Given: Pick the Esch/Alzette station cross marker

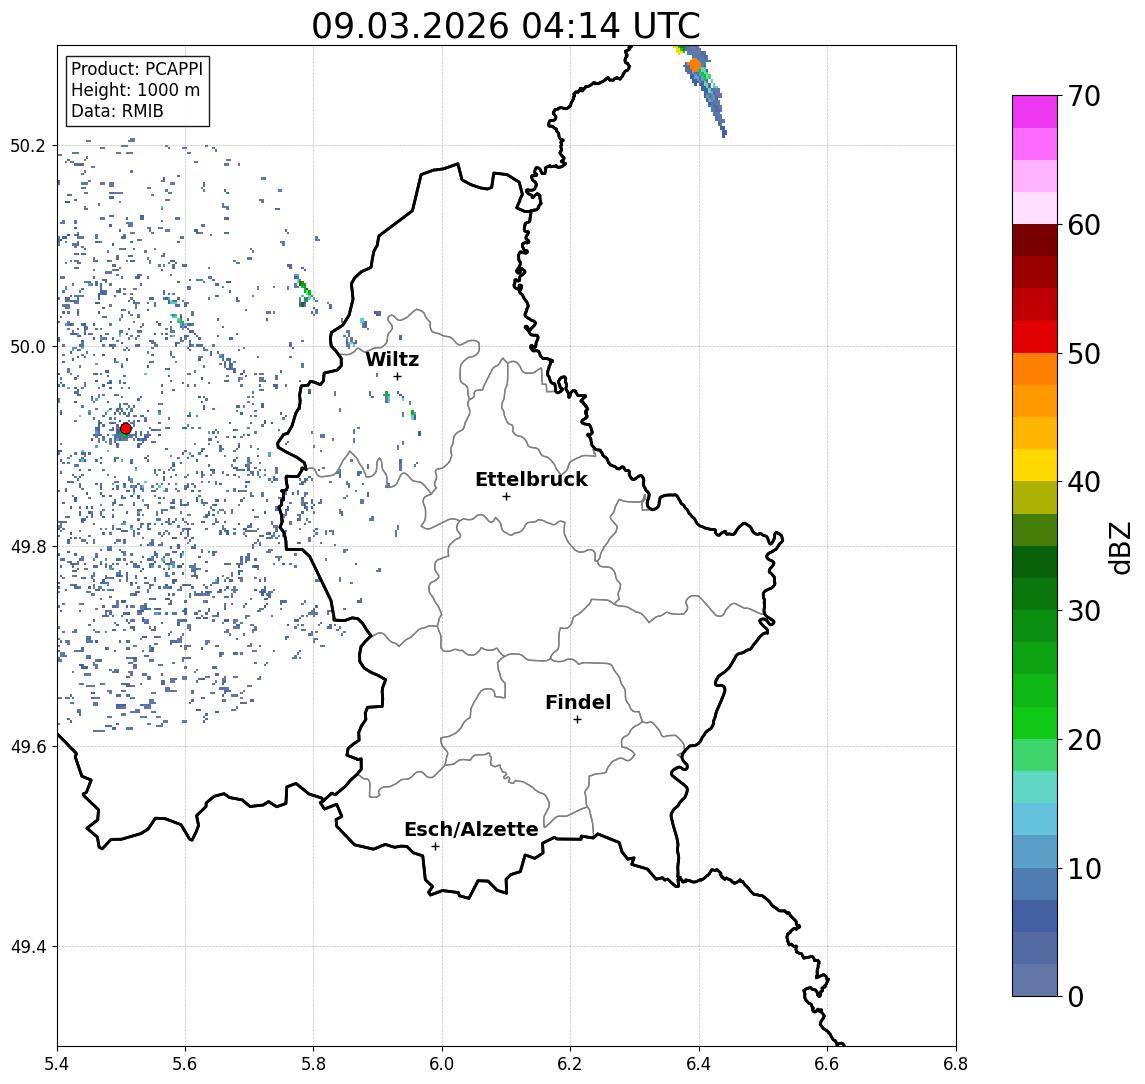Looking at the screenshot, I should 435,846.
